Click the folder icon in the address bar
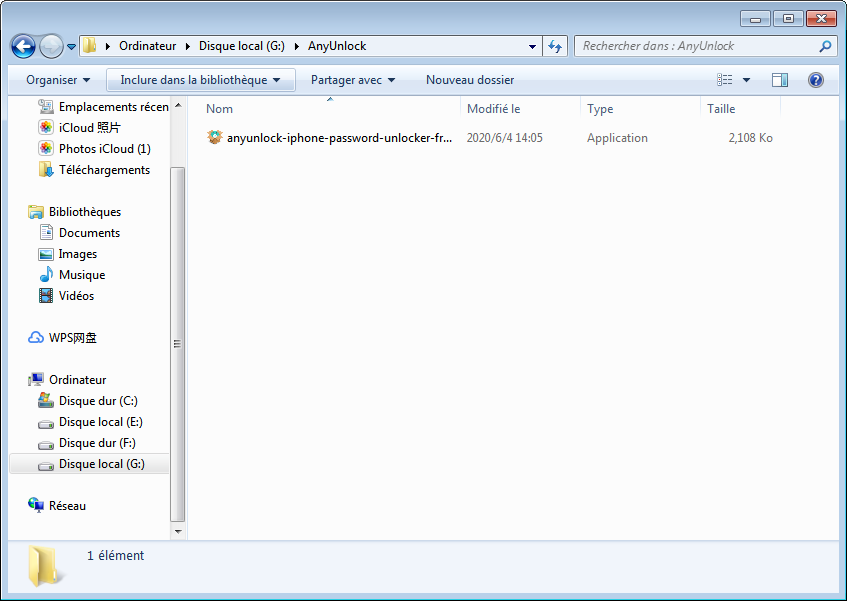847x601 pixels. pyautogui.click(x=90, y=45)
